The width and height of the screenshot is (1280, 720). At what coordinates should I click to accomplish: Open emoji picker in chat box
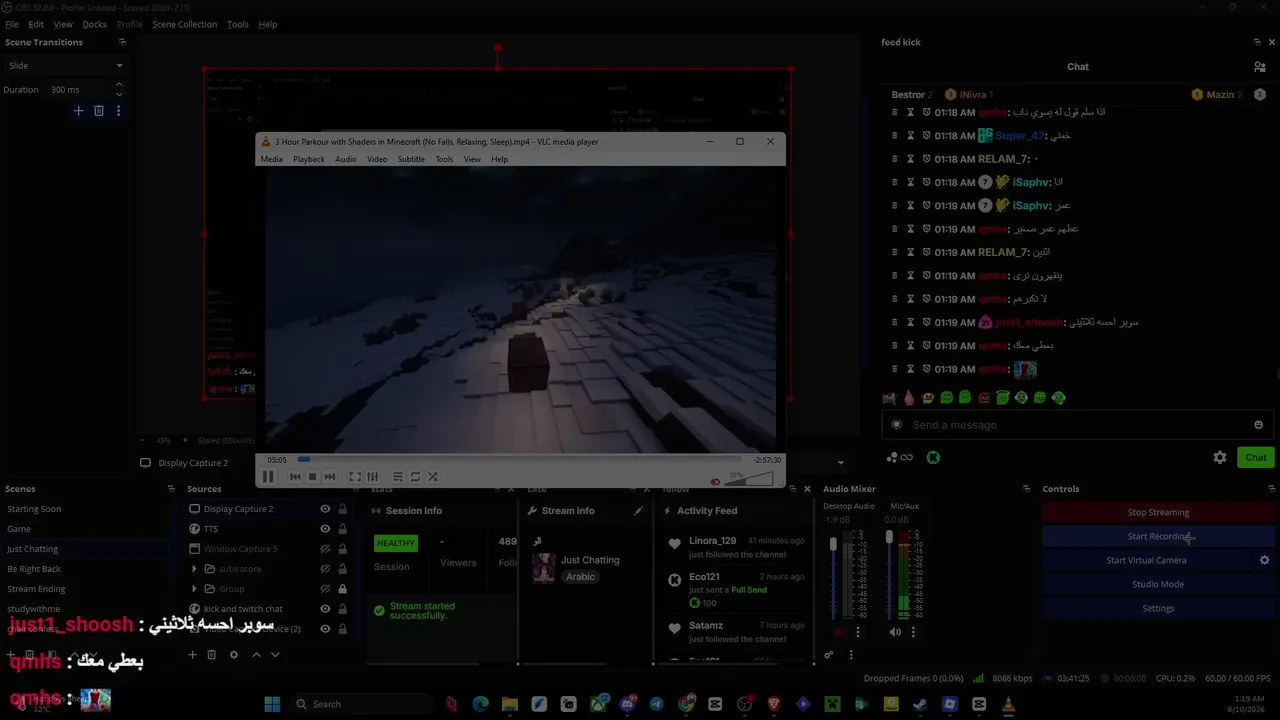click(1258, 425)
